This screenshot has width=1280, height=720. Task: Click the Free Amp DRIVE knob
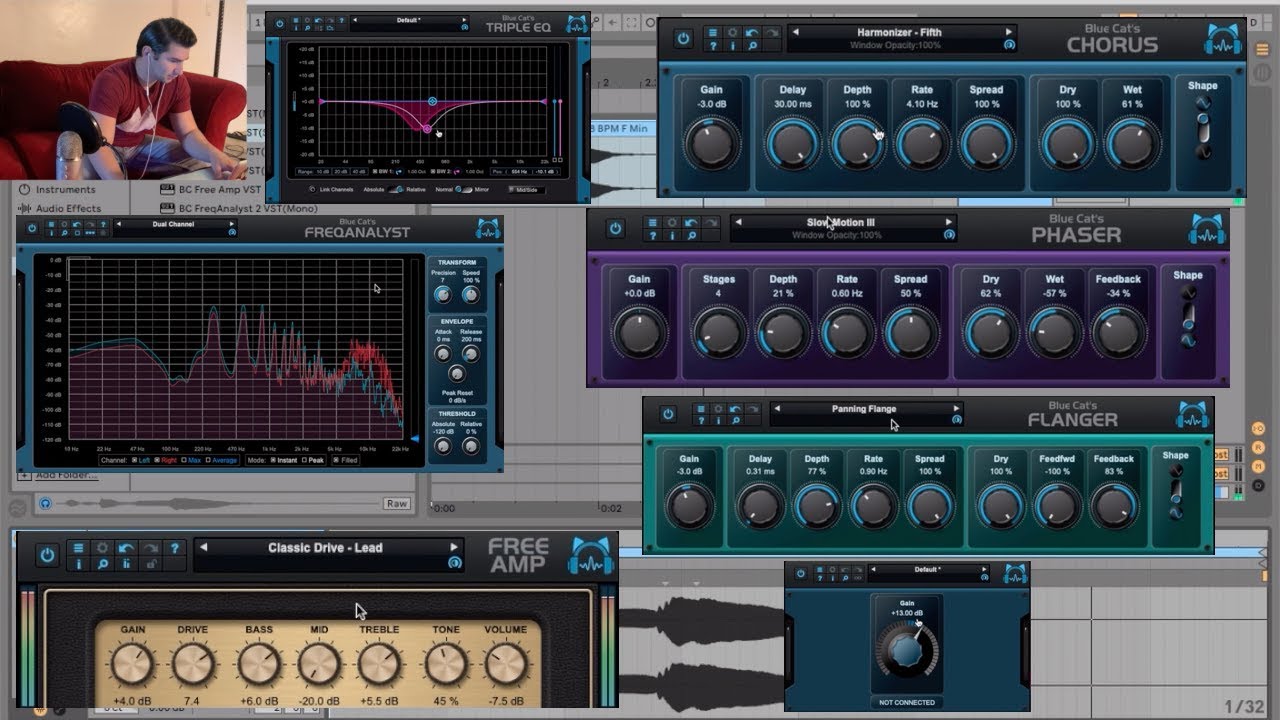(194, 664)
